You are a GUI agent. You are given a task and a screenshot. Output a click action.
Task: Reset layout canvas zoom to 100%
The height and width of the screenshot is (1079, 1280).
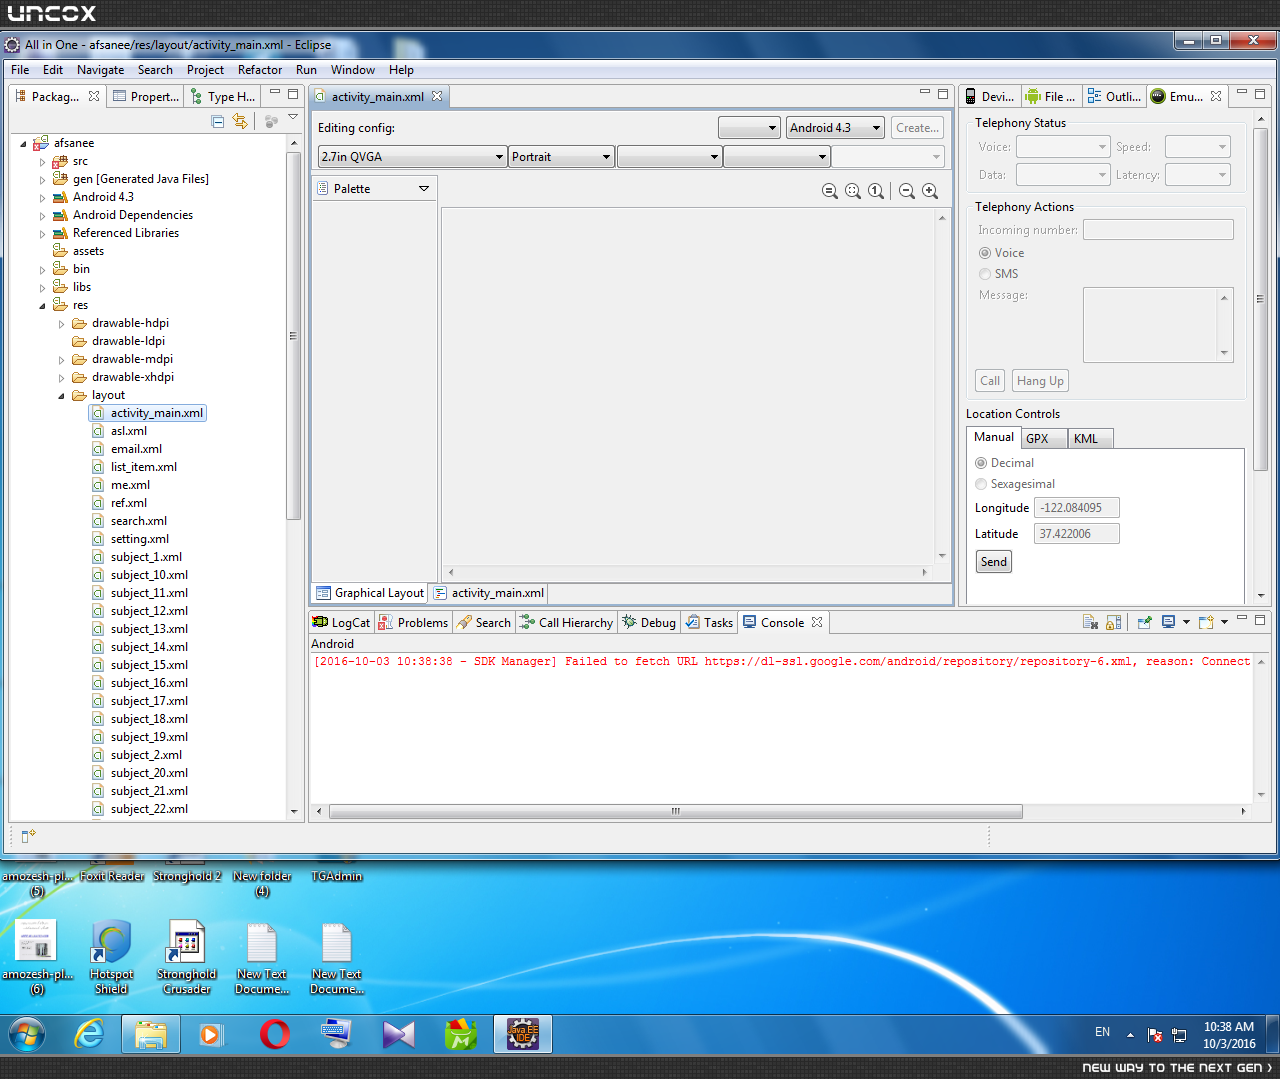876,191
